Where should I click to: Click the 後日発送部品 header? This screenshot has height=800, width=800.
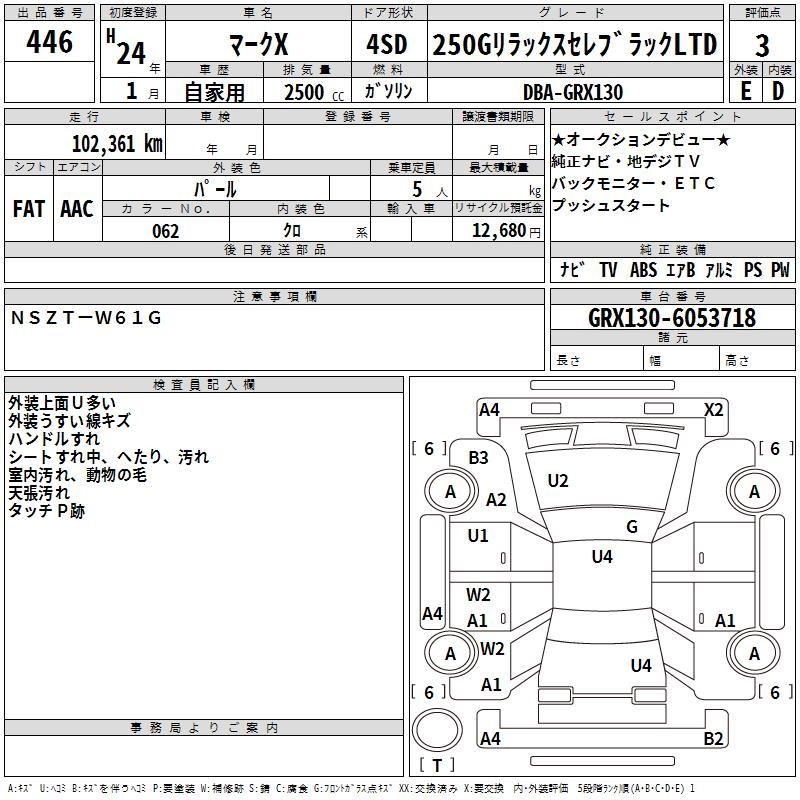point(274,249)
